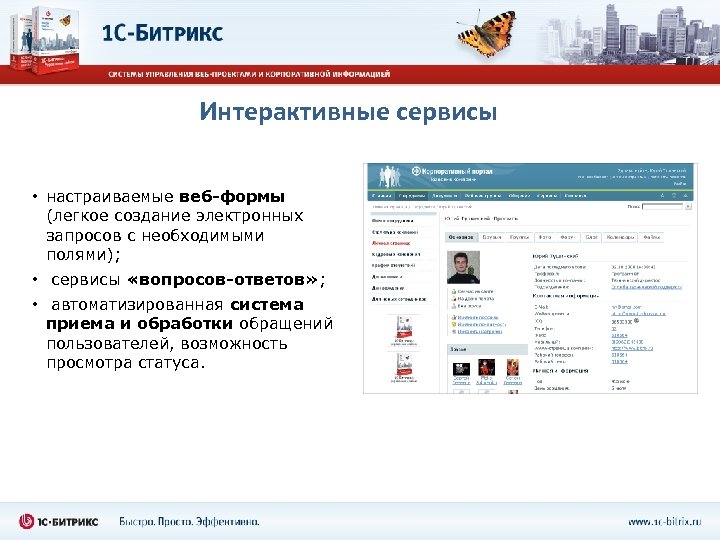Click the "Друзья" block header

tap(487, 349)
